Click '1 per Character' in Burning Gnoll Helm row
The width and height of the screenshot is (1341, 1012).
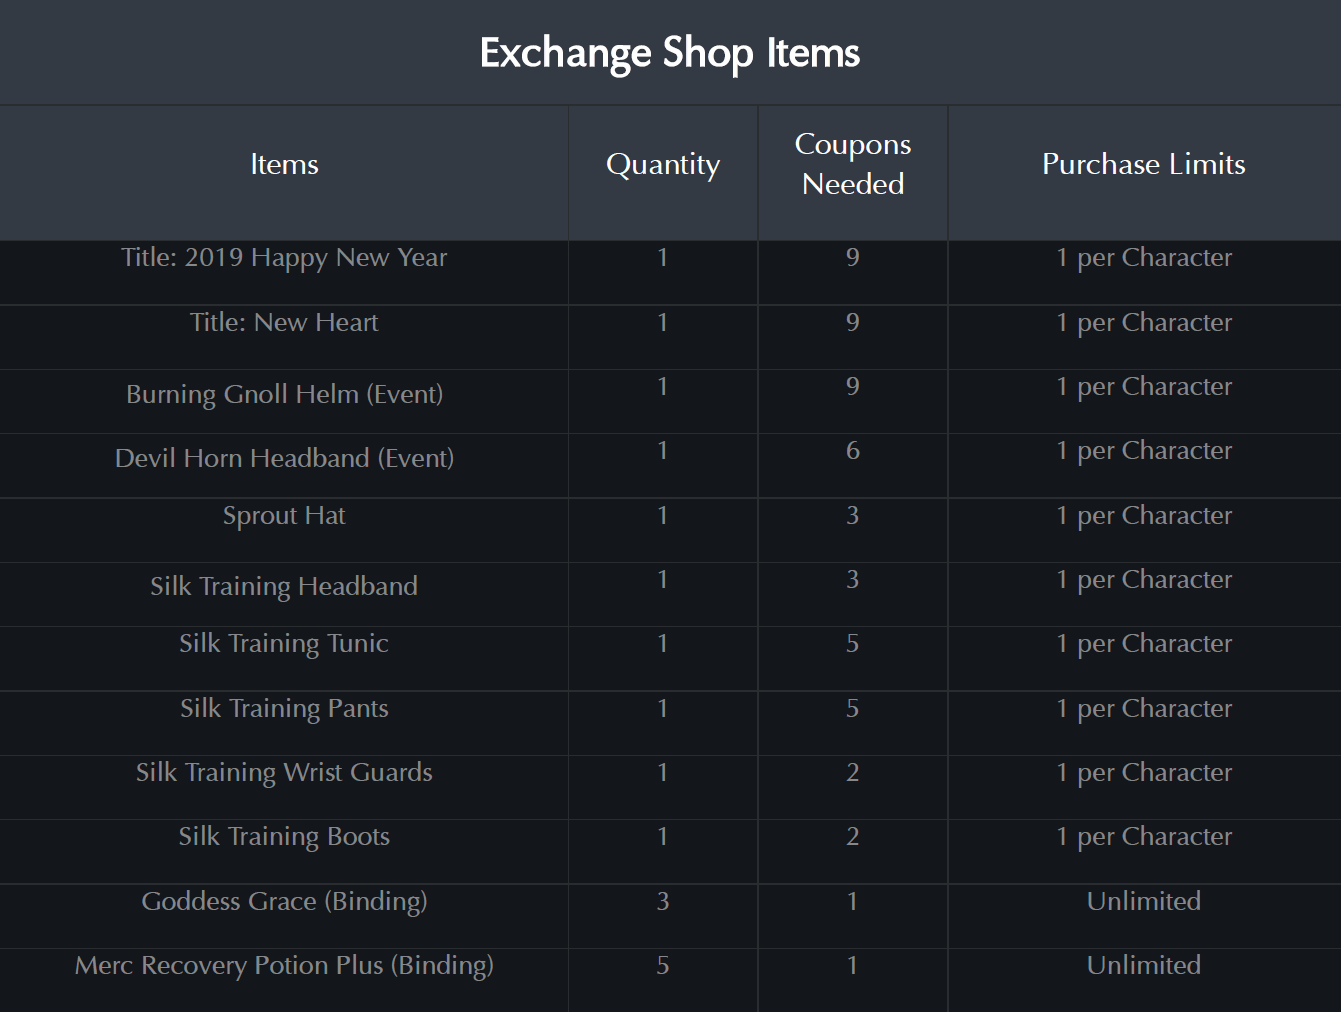[x=1144, y=387]
